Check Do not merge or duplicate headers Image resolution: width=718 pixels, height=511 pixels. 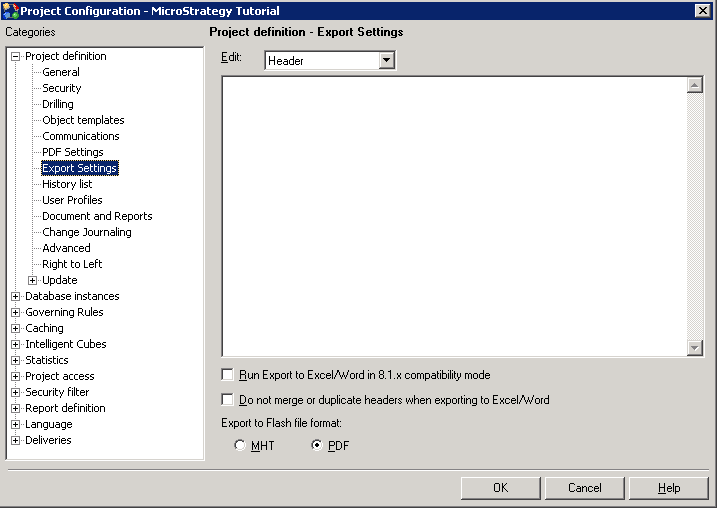227,400
